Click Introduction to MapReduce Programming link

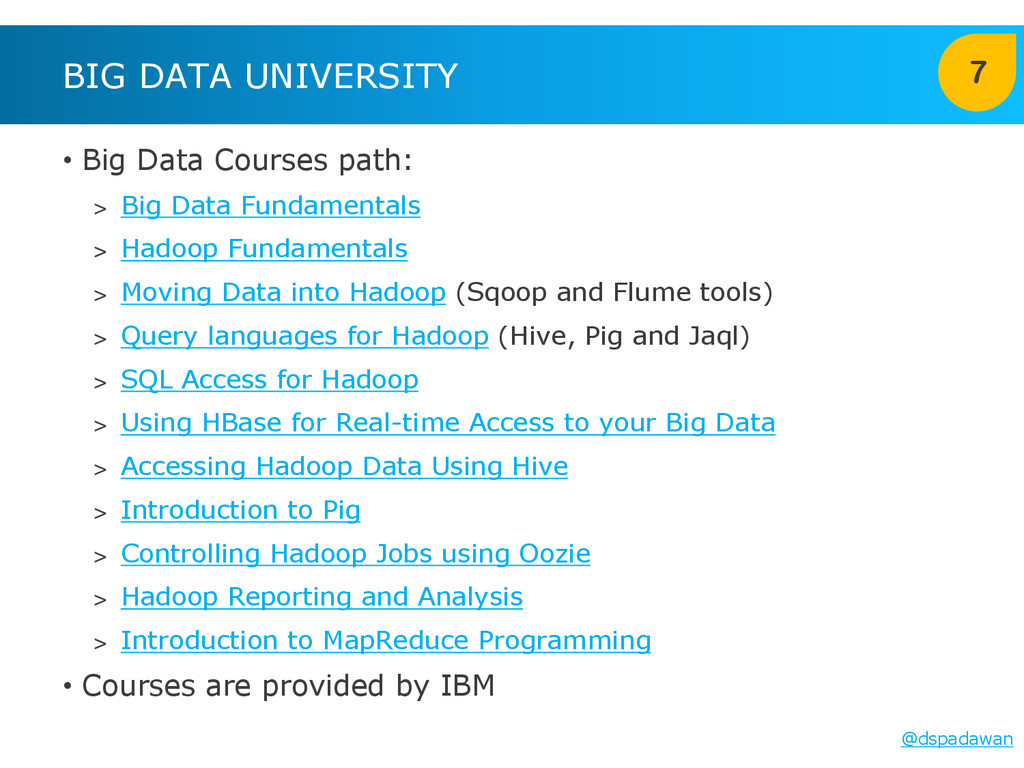(x=385, y=640)
